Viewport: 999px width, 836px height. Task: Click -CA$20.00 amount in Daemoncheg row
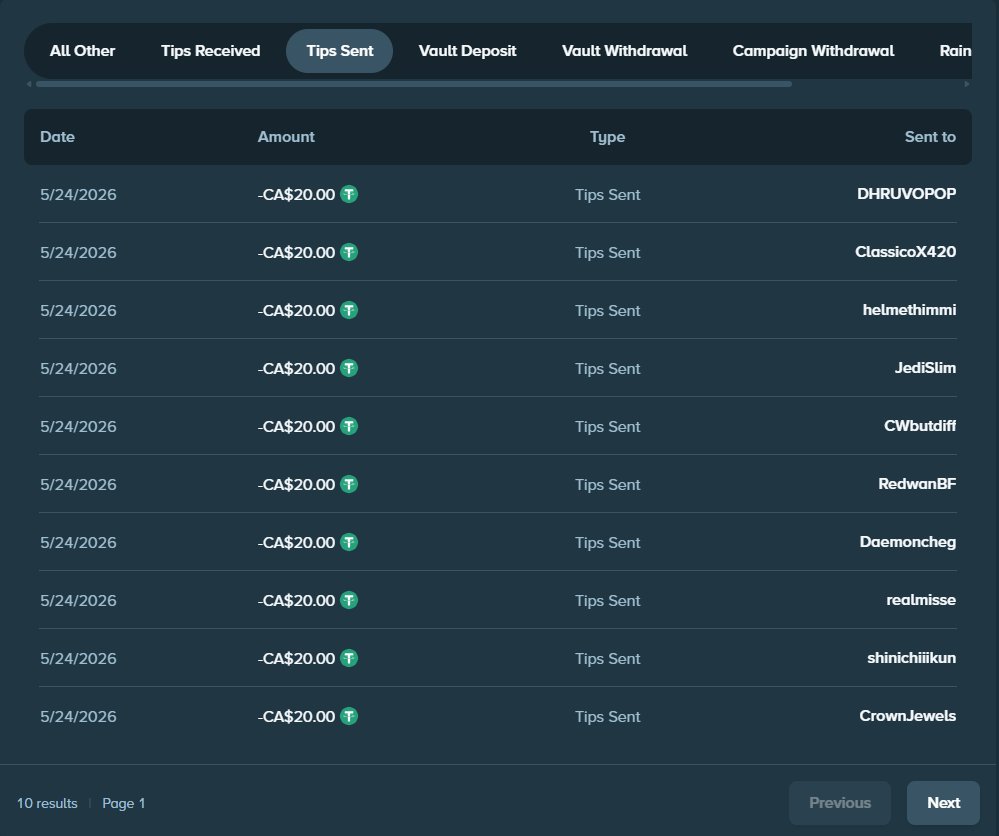296,542
